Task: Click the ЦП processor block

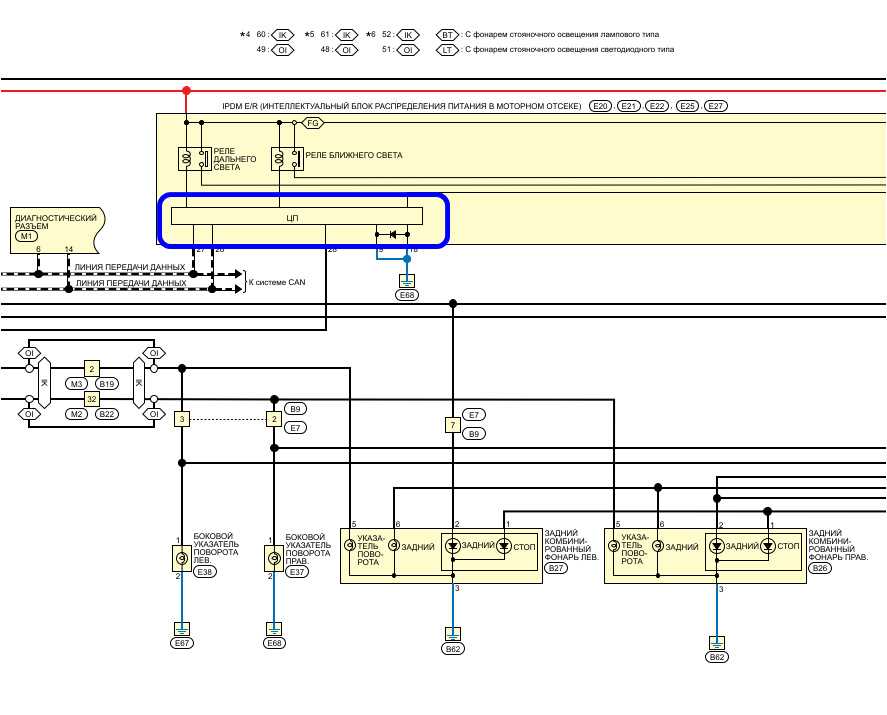Action: tap(296, 217)
